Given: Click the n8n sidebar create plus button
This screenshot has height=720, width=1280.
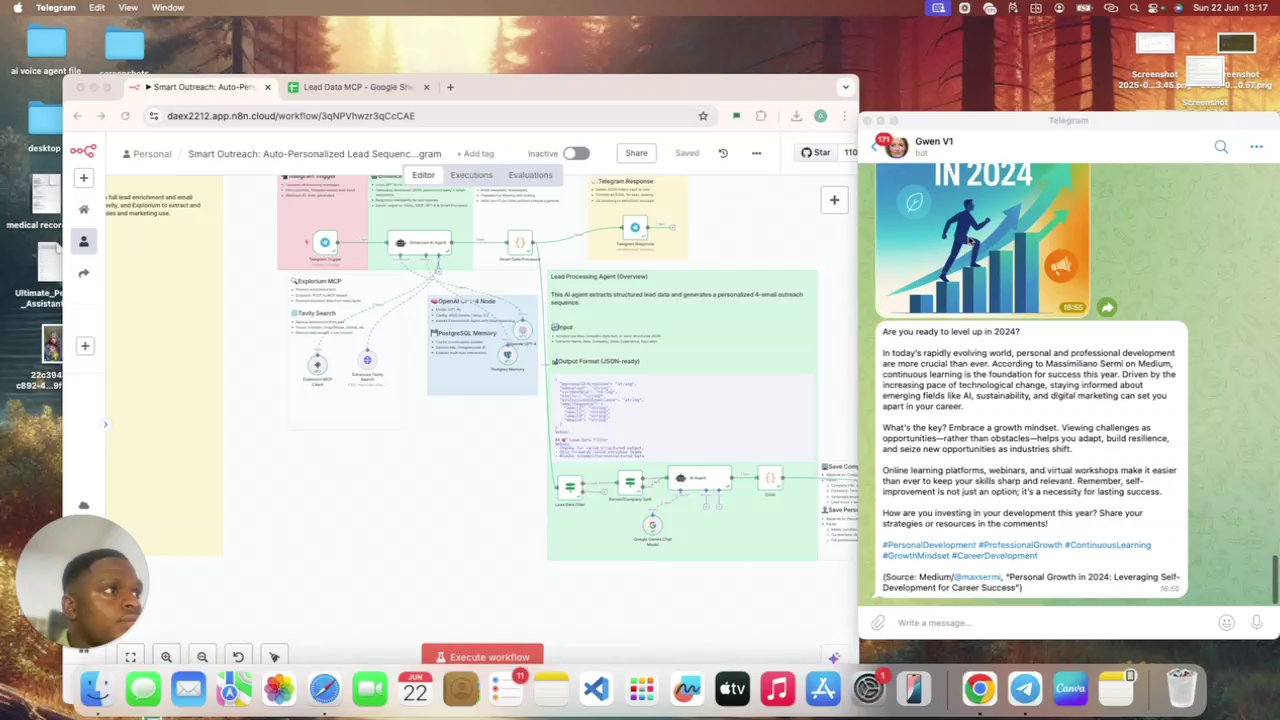Looking at the screenshot, I should [x=84, y=178].
